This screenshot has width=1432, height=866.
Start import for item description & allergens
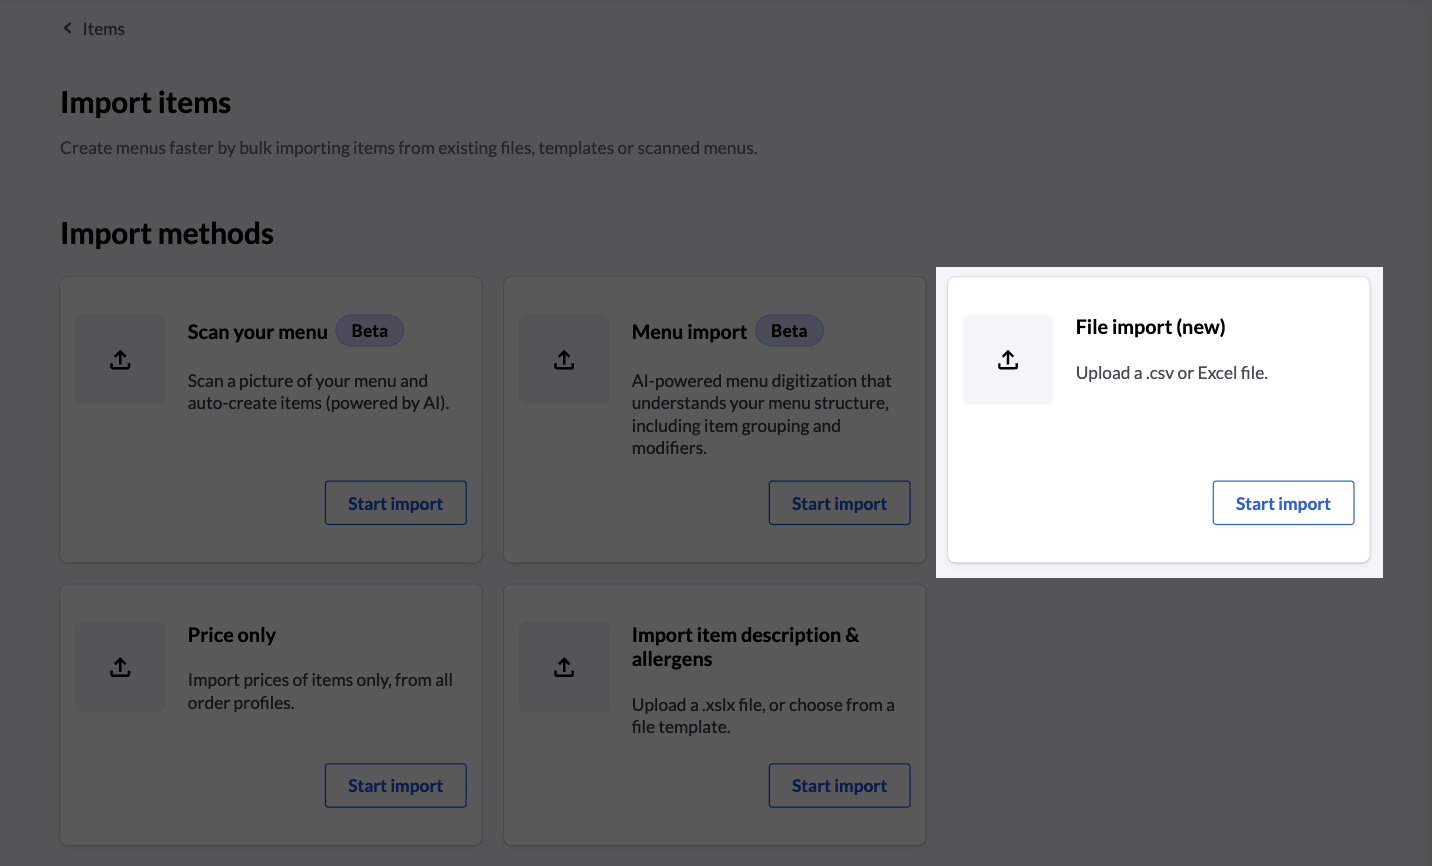coord(839,785)
